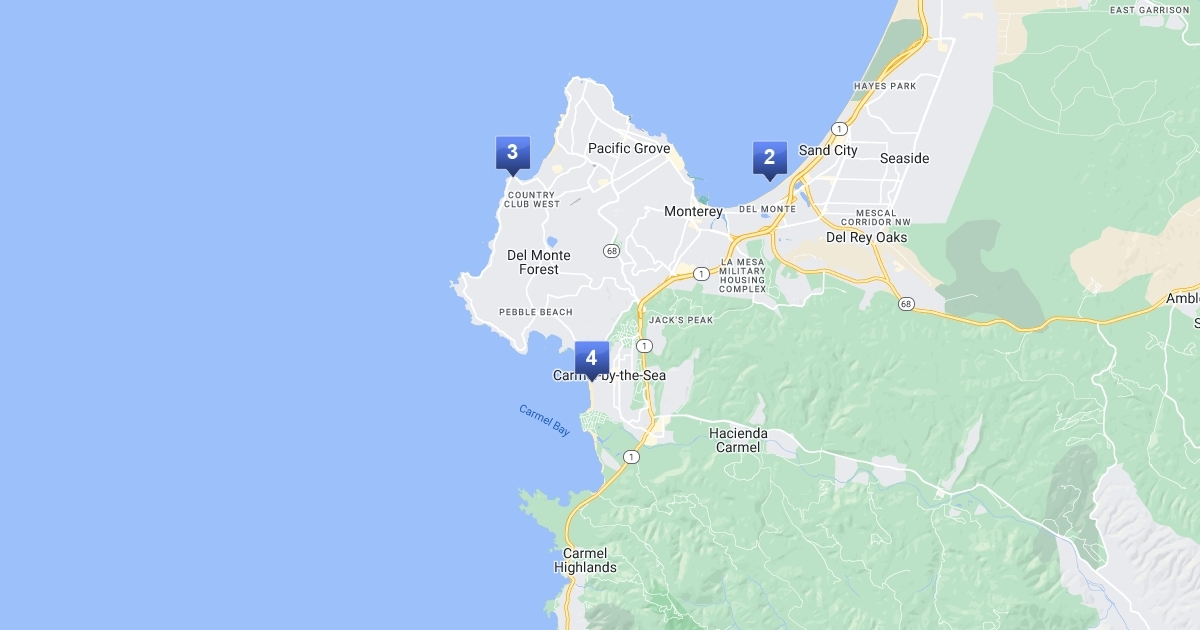This screenshot has width=1200, height=630.
Task: Click the Seaside city label
Action: point(904,158)
